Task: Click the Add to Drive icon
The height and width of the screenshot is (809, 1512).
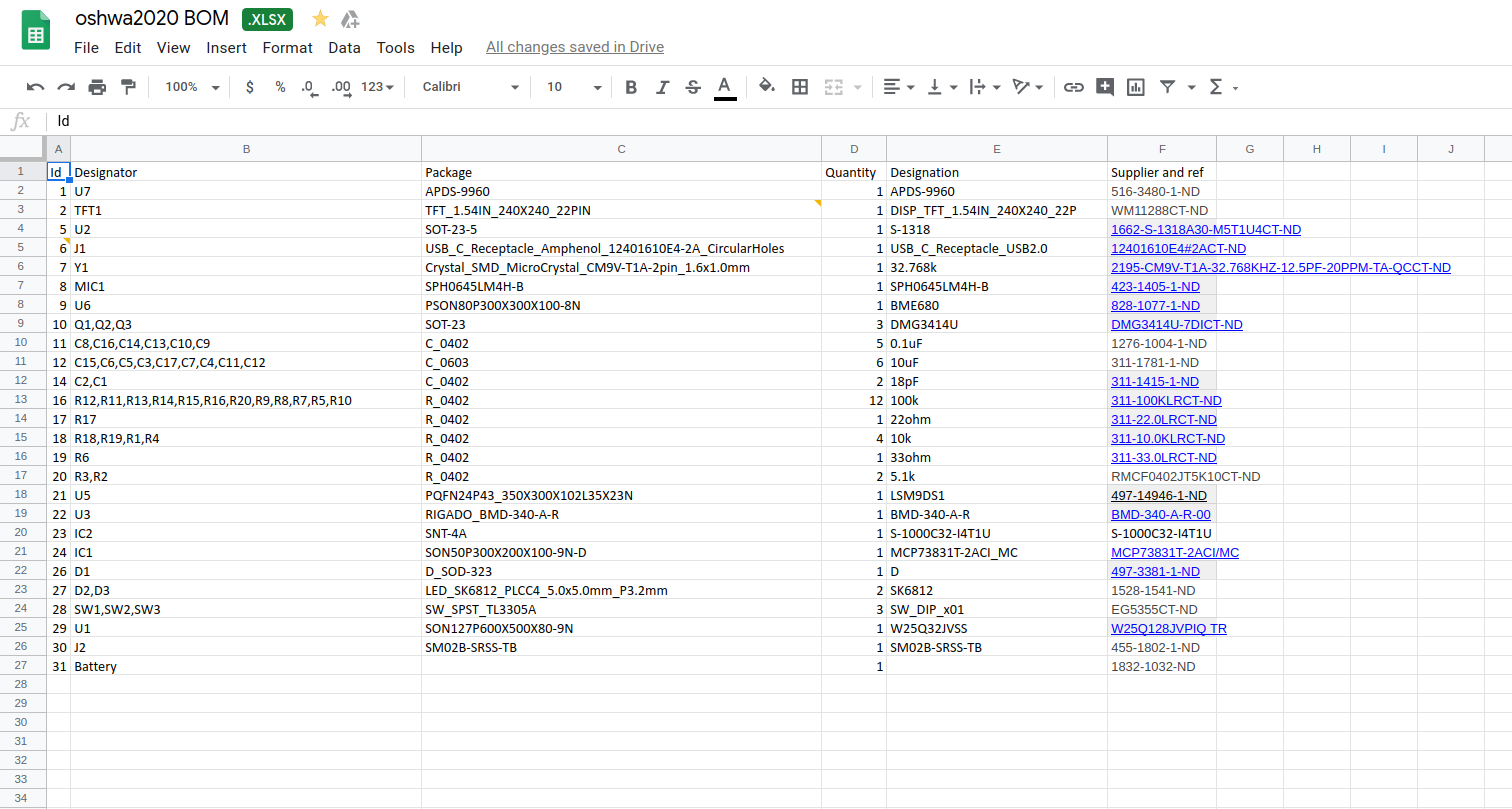Action: [350, 18]
